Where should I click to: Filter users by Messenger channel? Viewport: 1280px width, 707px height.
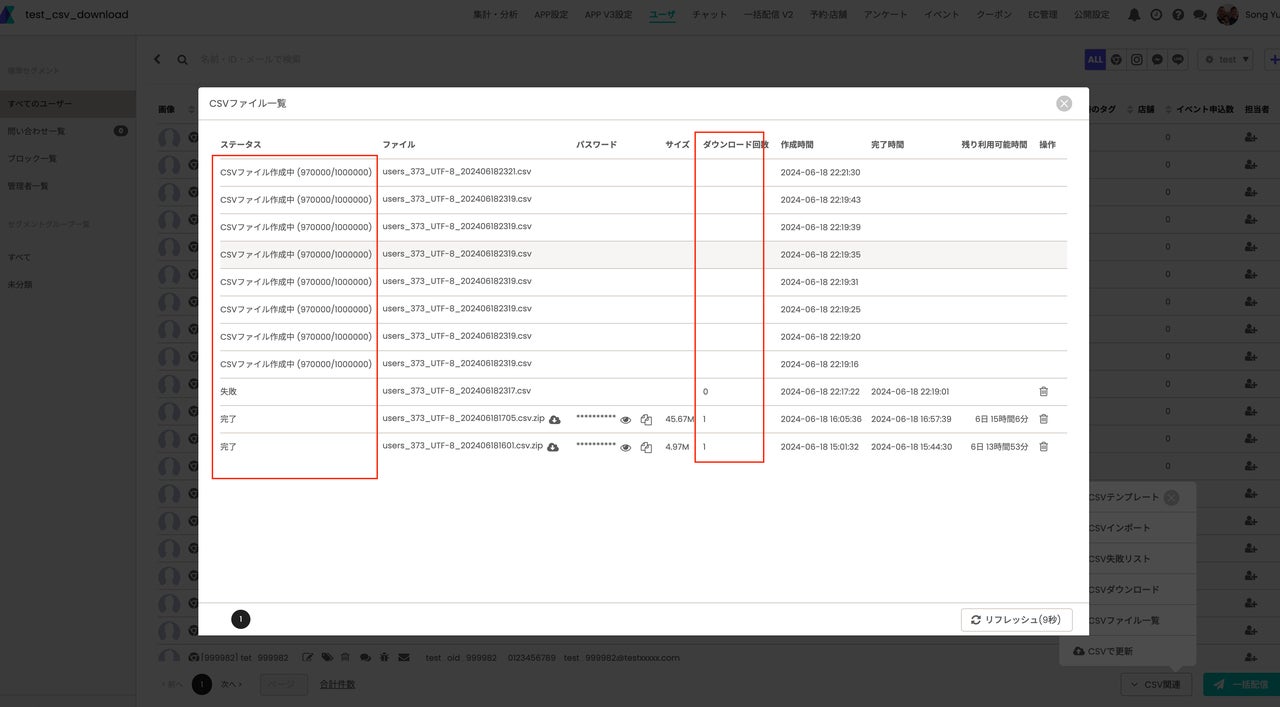[x=1157, y=60]
